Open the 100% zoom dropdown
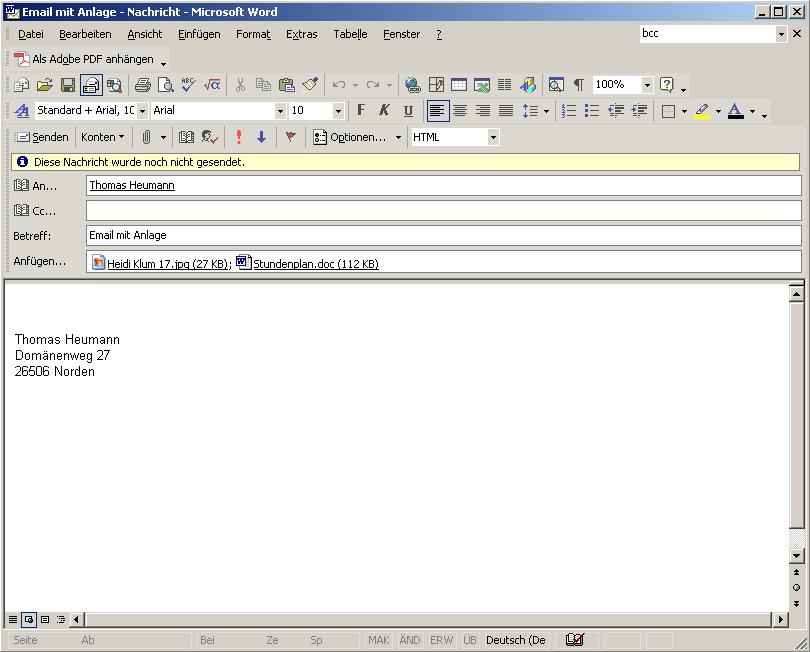This screenshot has height=652, width=810. (x=647, y=85)
